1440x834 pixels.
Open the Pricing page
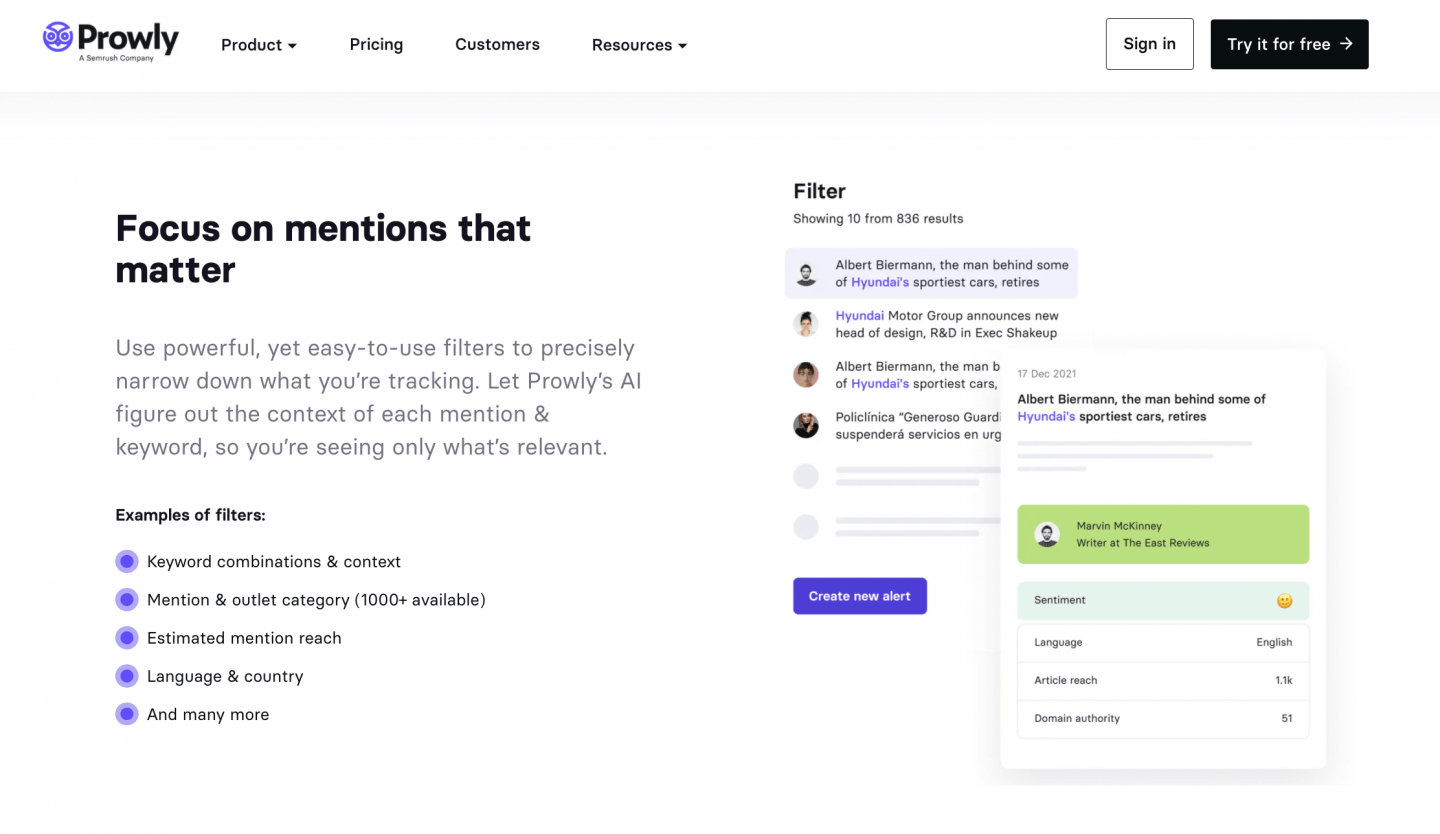point(376,44)
